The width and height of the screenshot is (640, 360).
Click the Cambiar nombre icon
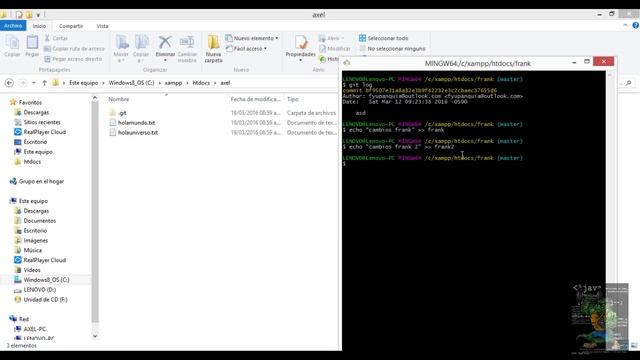point(187,49)
